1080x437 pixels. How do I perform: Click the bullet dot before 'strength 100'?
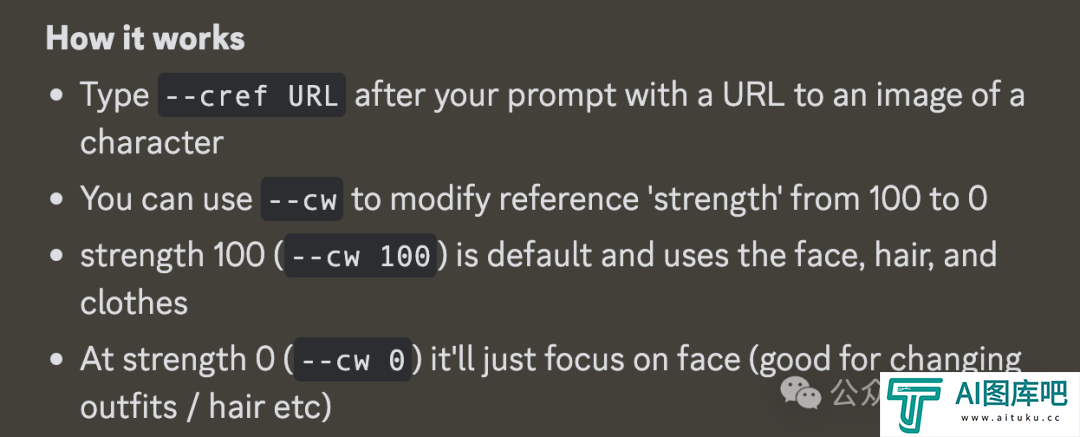coord(56,256)
